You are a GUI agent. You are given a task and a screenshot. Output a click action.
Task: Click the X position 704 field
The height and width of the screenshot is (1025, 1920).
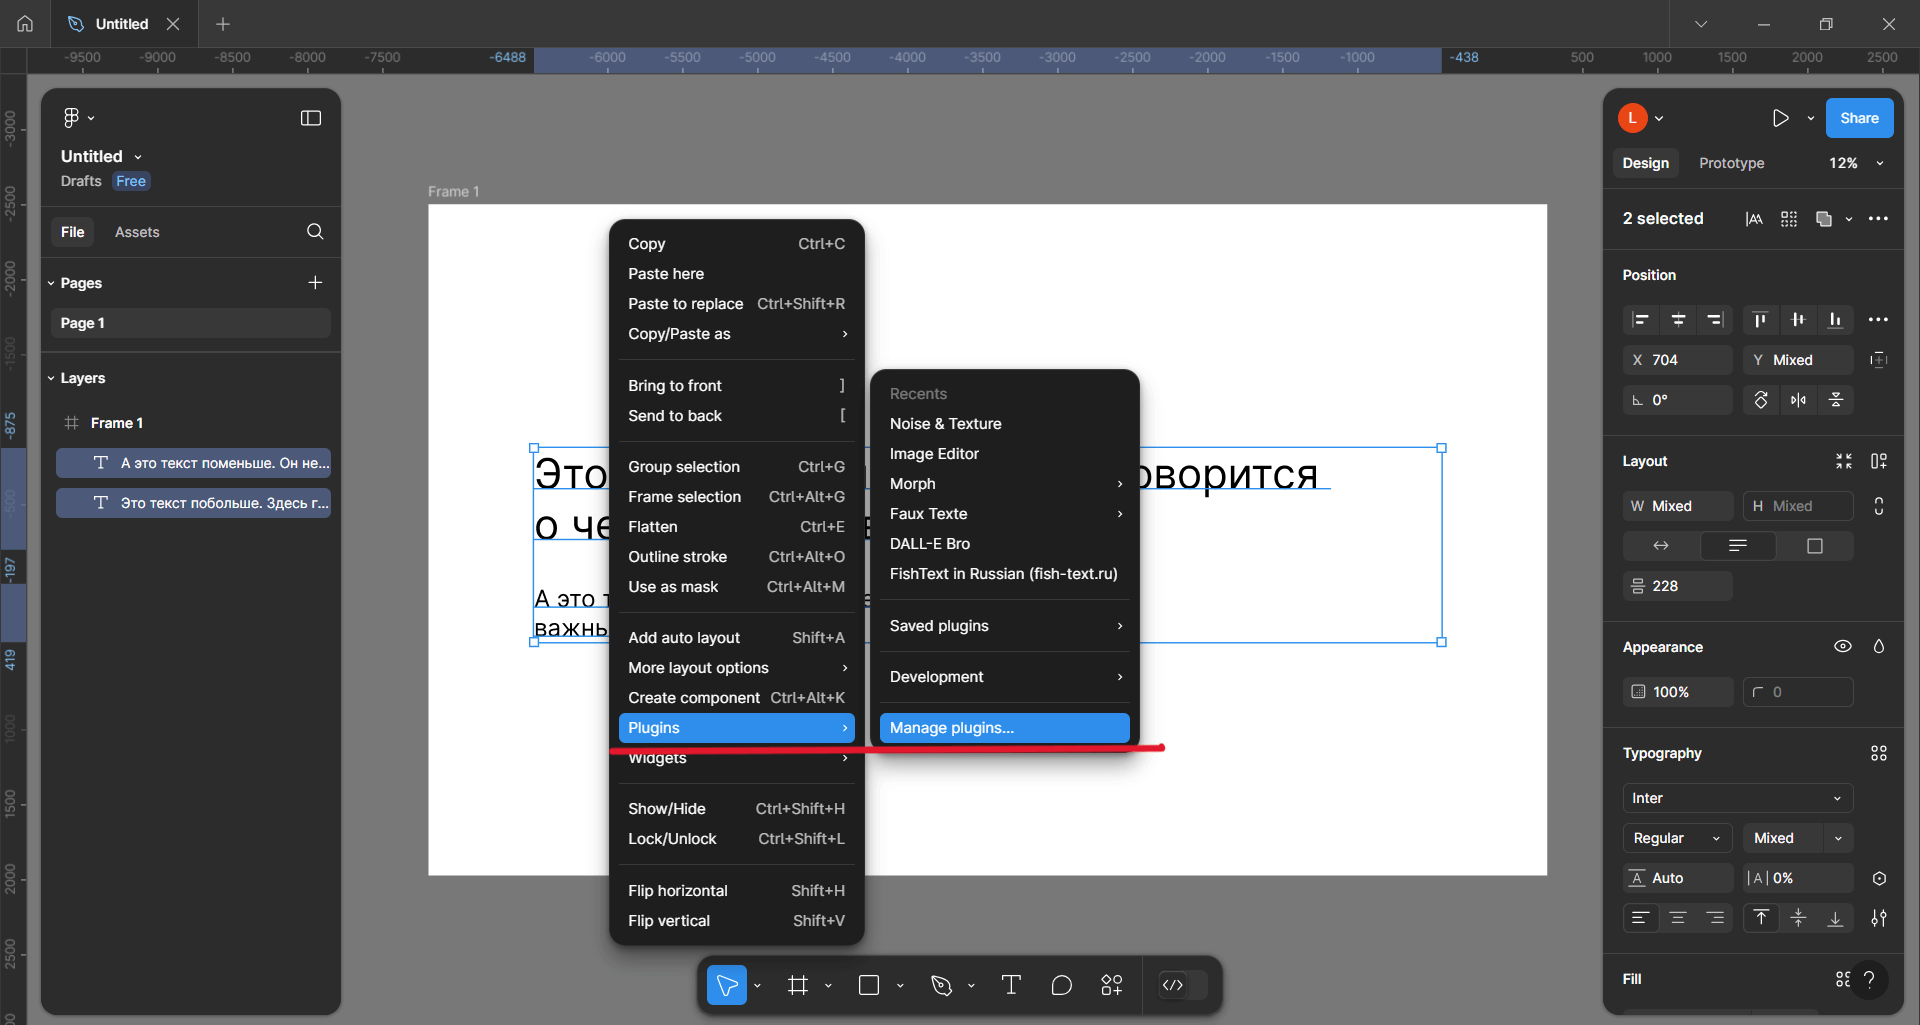click(1678, 360)
